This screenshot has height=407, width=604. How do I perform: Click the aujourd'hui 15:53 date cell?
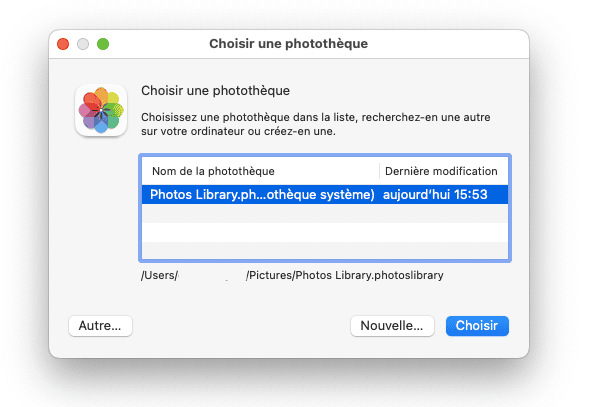pos(435,194)
